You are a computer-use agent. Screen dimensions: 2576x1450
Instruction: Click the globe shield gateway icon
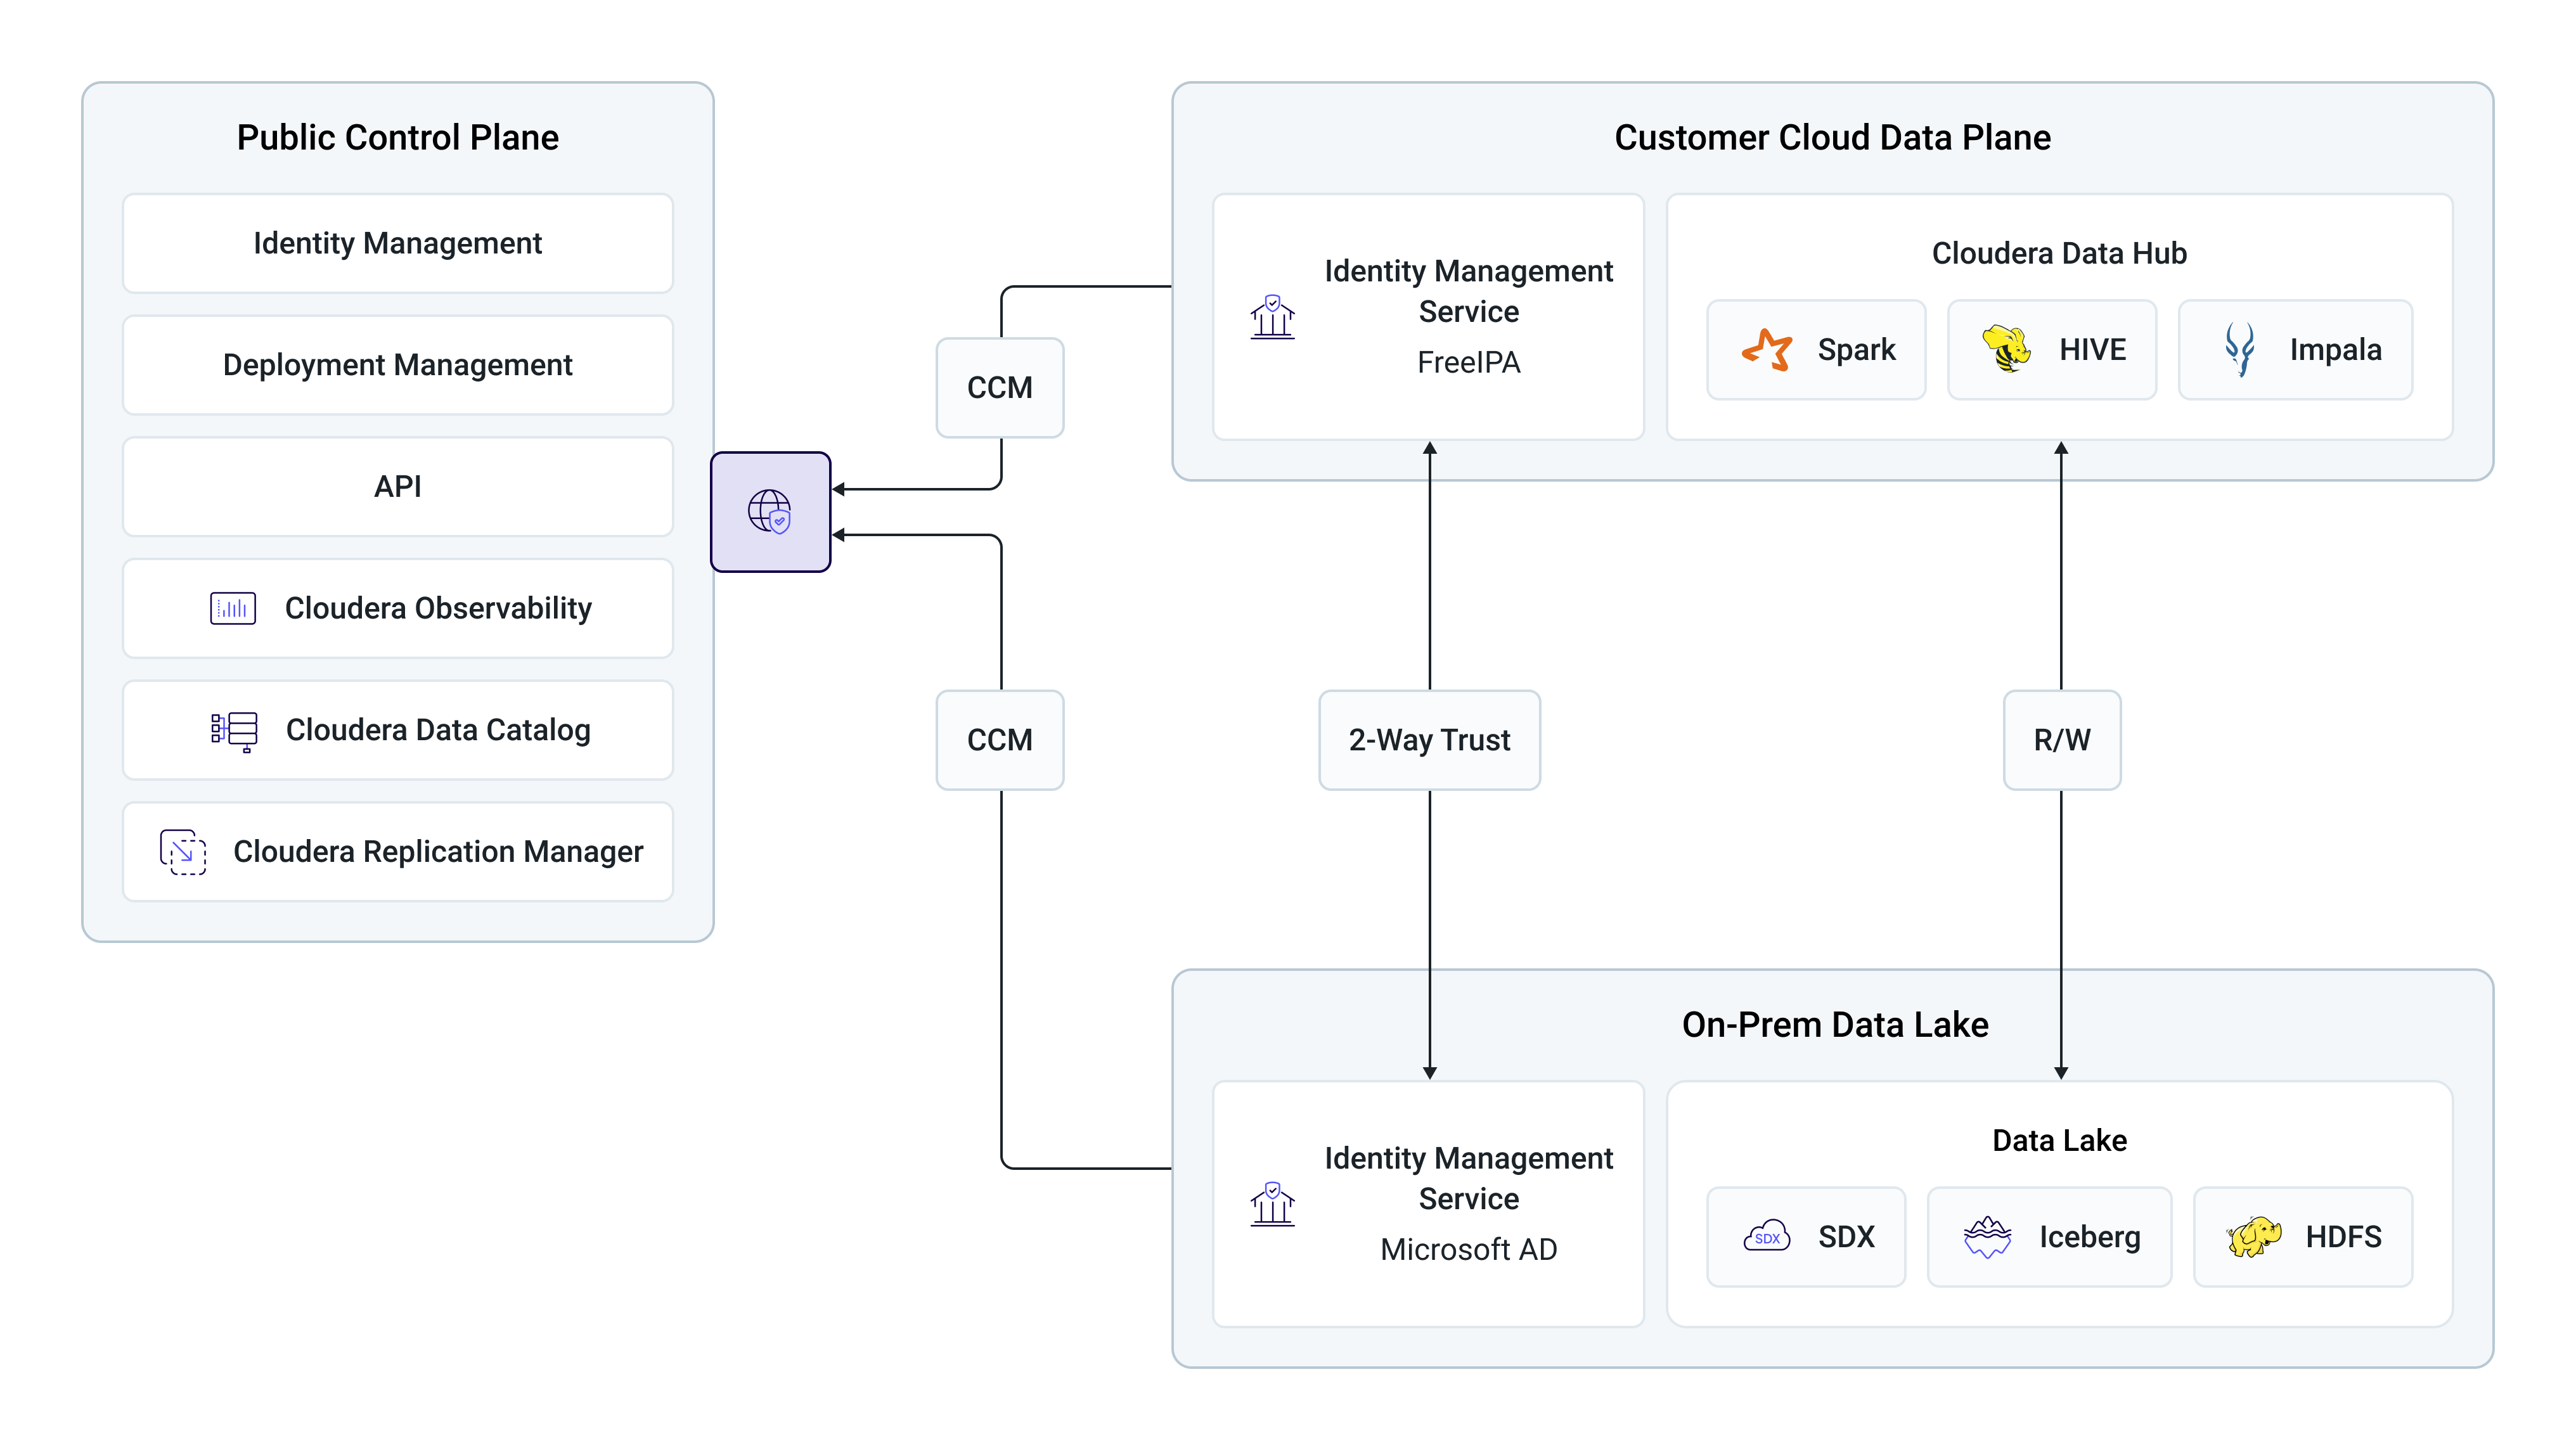(770, 512)
